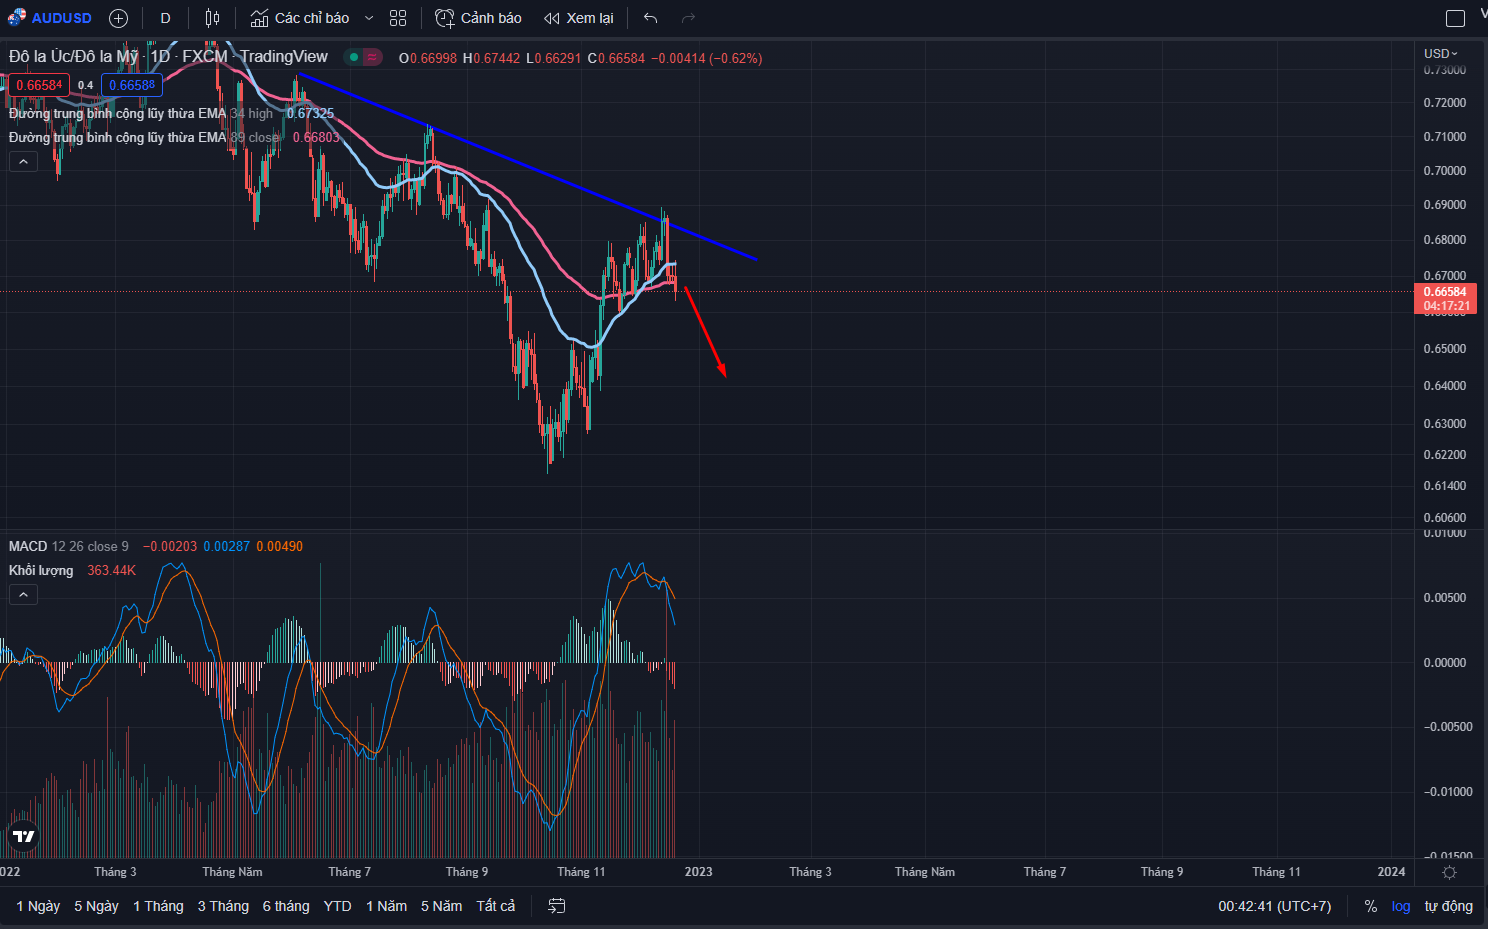
Task: Open the Các chỉ báo indicators panel
Action: 300,18
